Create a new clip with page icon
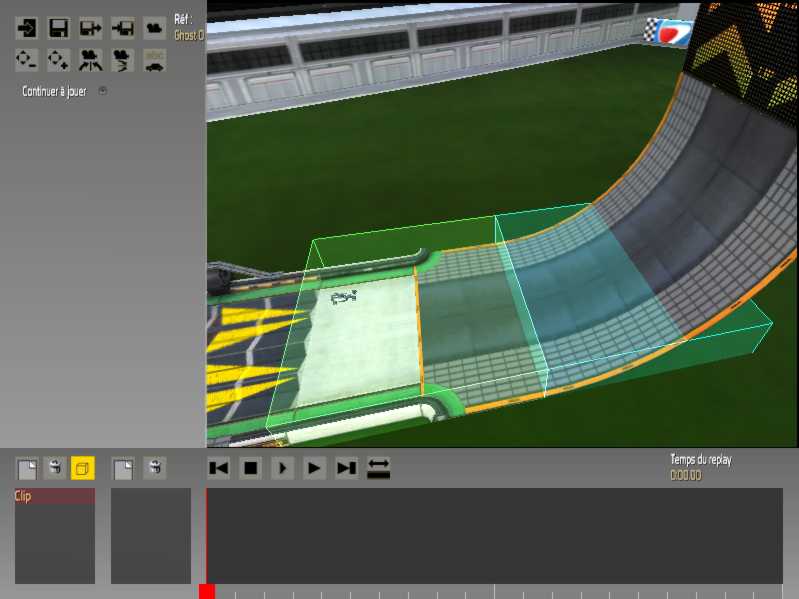 tap(27, 468)
